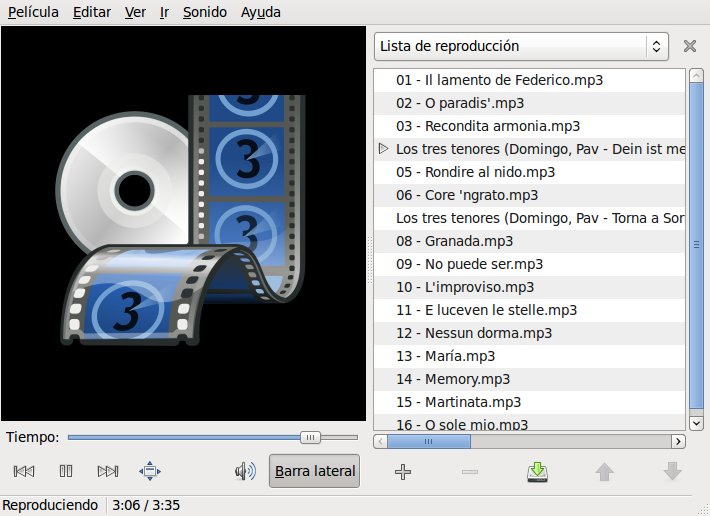Select track 06 - Core 'ngrato.mp3
710x516 pixels.
529,196
